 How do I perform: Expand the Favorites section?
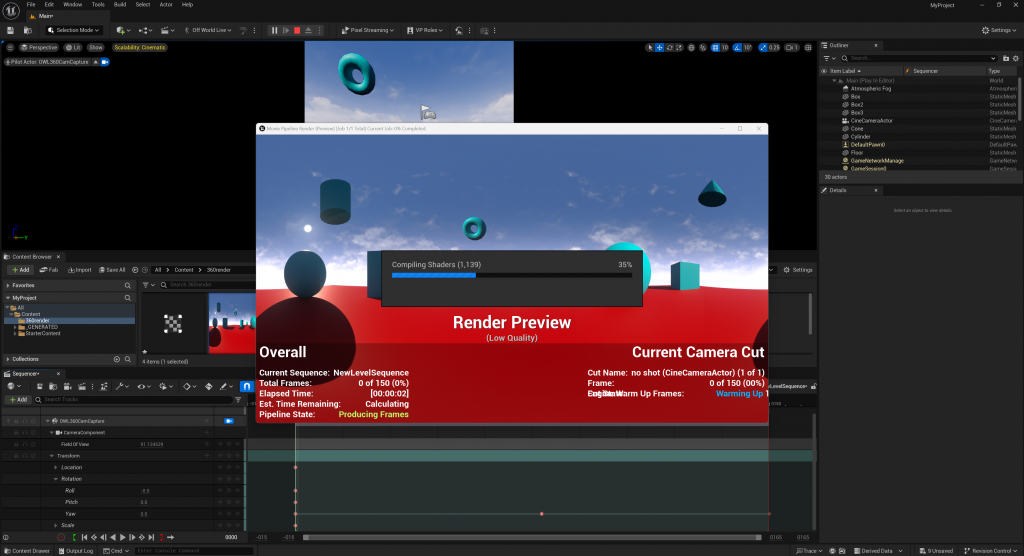point(8,286)
